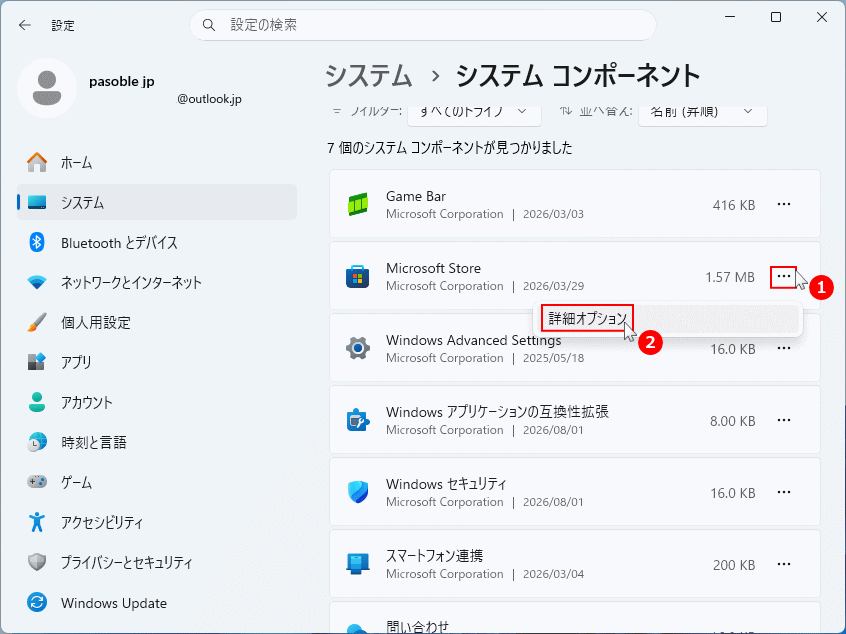This screenshot has height=634, width=846.
Task: Open the ホーム sidebar label
Action: 76,163
